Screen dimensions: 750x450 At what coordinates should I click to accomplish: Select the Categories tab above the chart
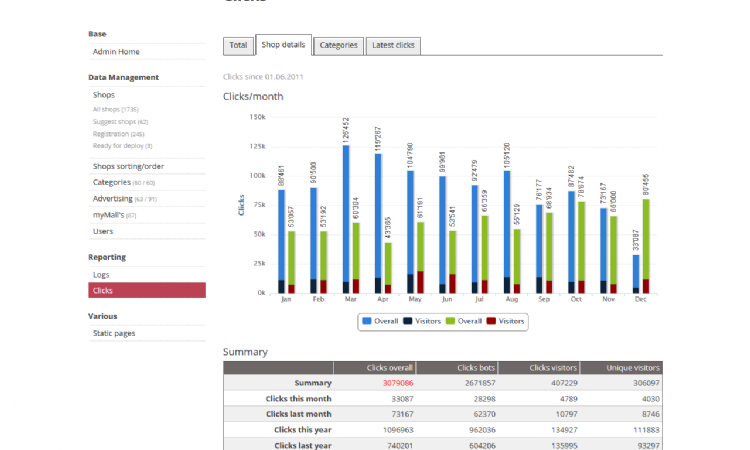click(338, 45)
